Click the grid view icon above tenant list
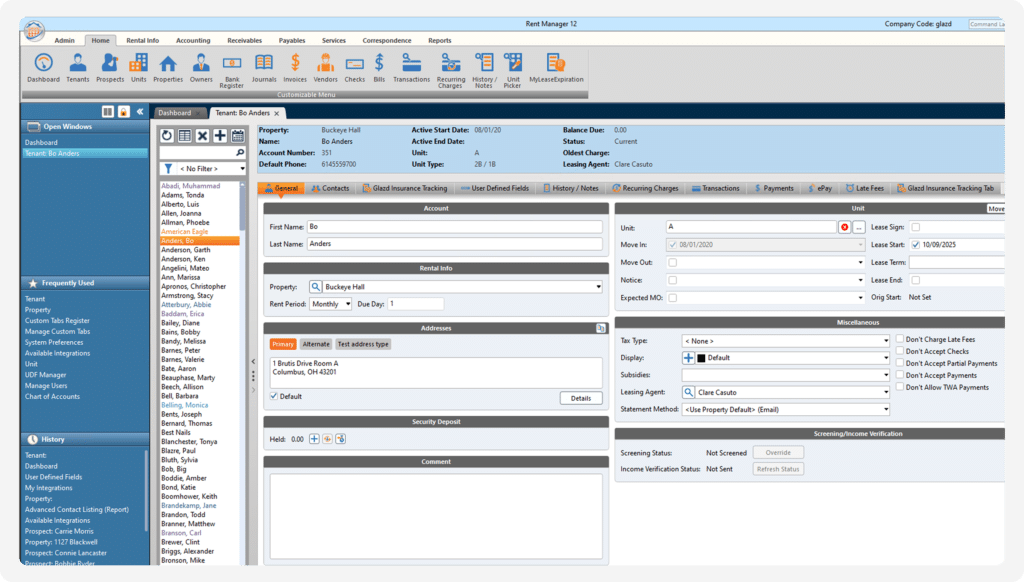 pyautogui.click(x=185, y=135)
